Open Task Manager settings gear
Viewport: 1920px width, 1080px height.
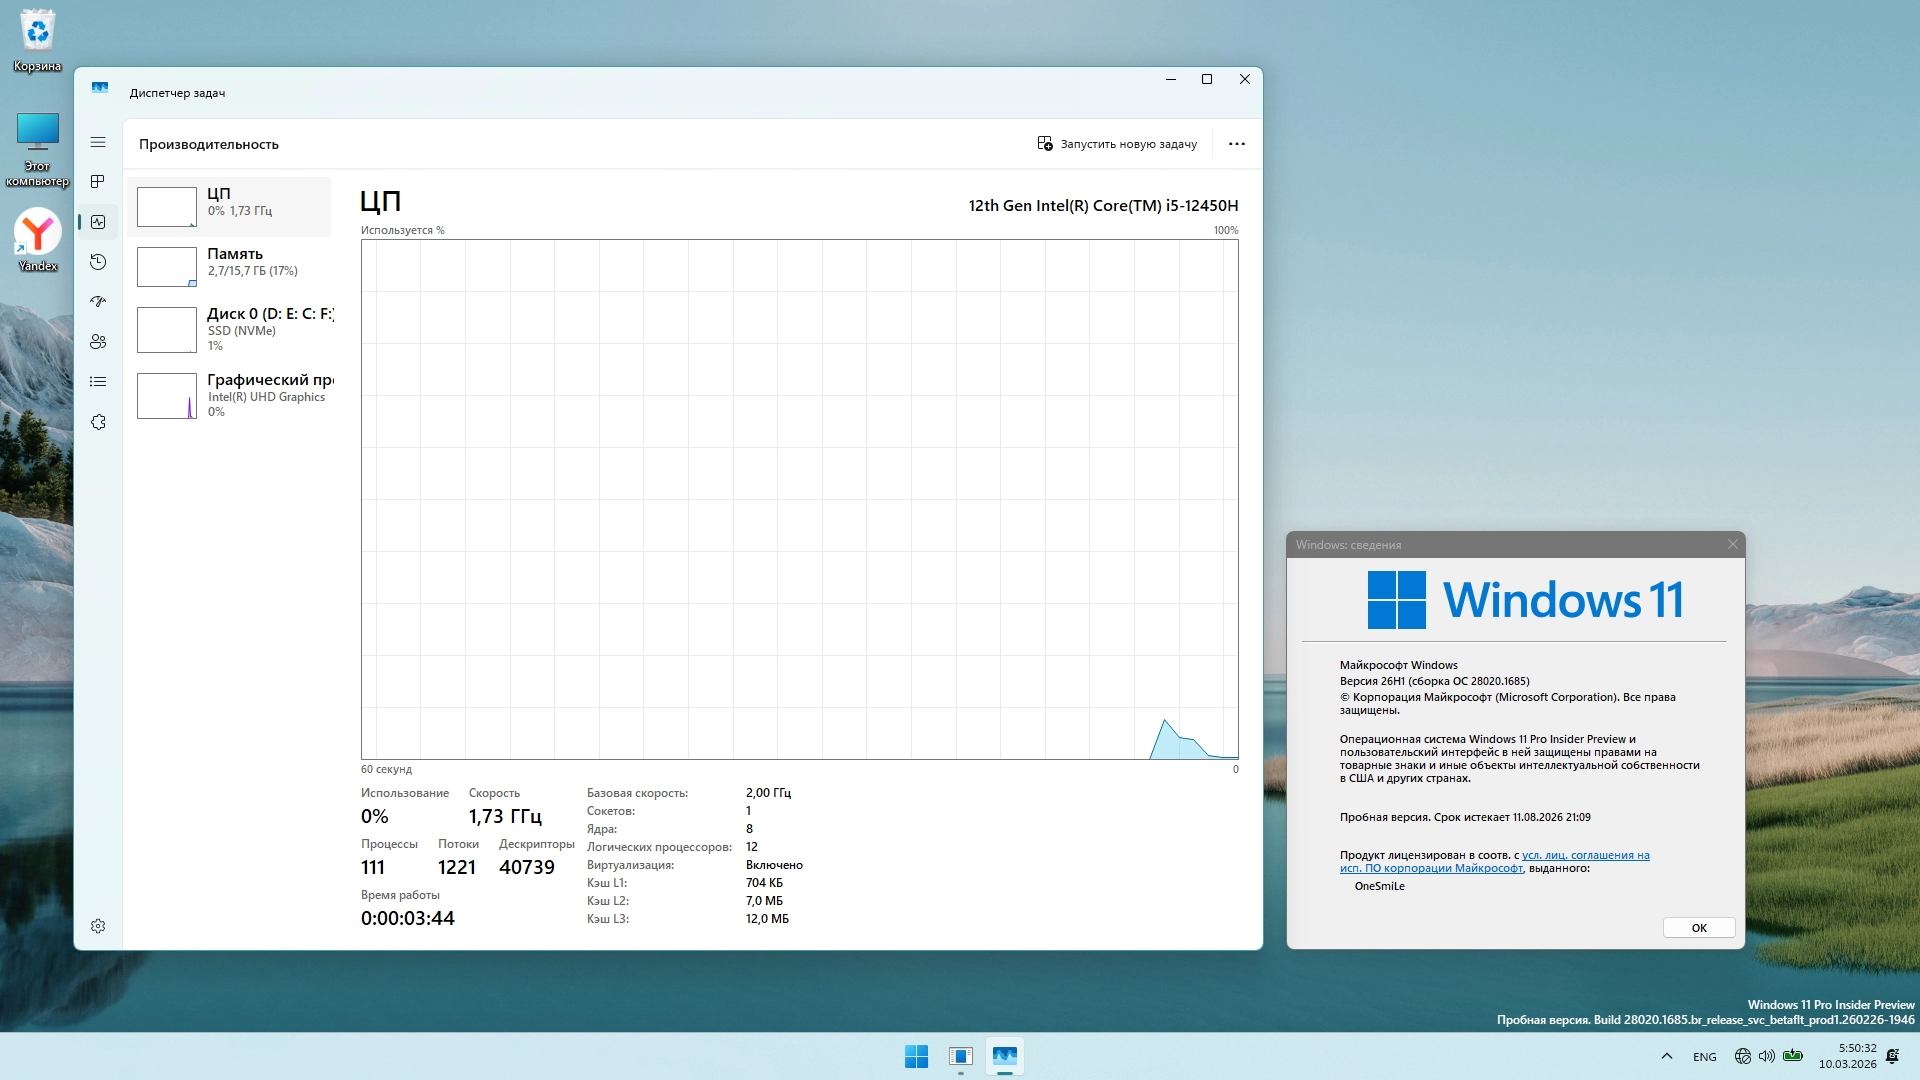(98, 926)
